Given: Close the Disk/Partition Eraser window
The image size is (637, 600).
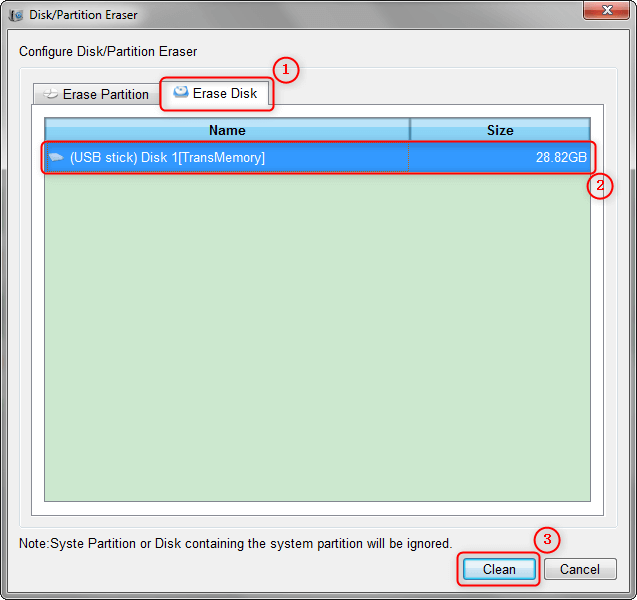Looking at the screenshot, I should tap(606, 10).
